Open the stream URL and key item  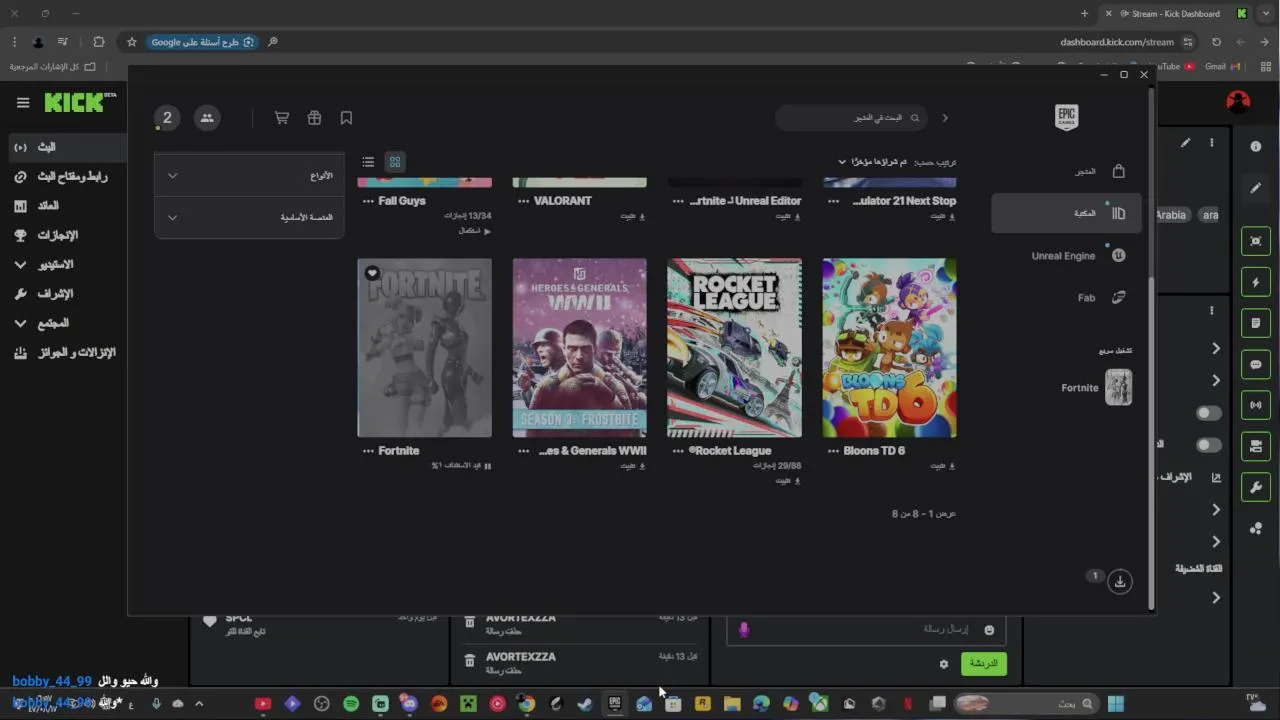point(64,176)
